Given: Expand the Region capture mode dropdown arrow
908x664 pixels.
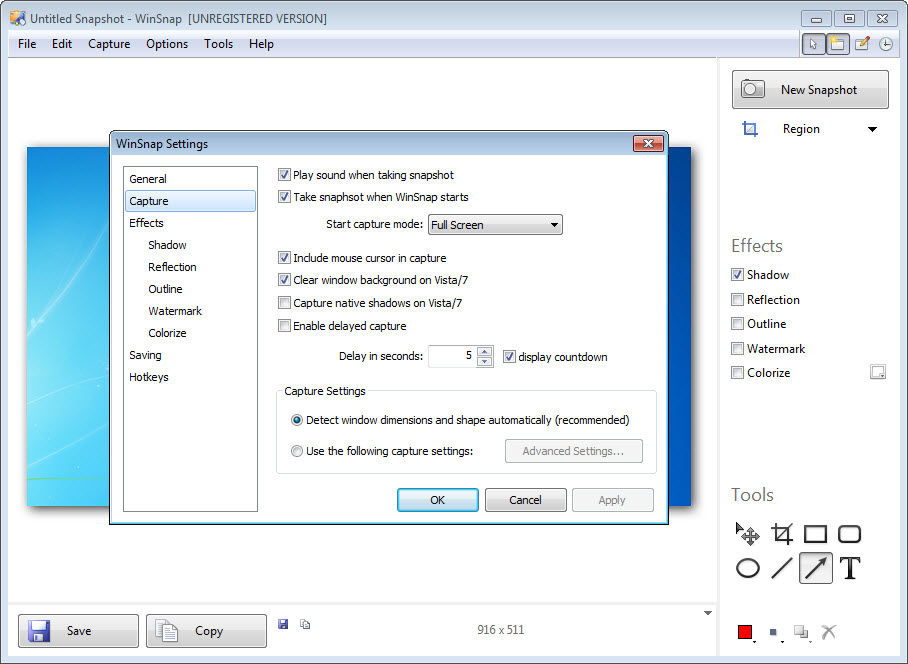Looking at the screenshot, I should click(x=872, y=129).
